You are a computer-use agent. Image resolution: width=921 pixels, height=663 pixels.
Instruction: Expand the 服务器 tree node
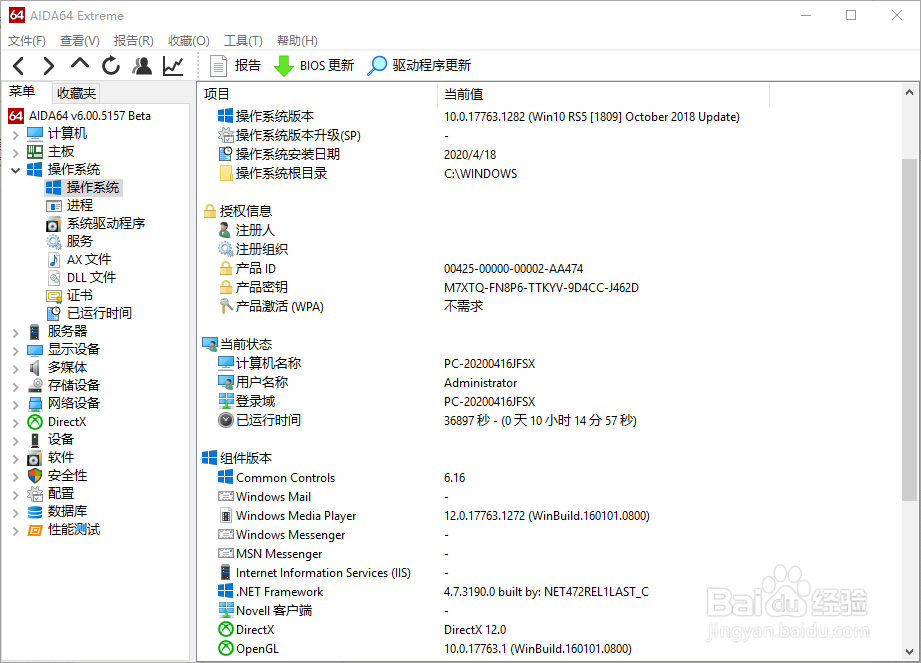click(15, 332)
